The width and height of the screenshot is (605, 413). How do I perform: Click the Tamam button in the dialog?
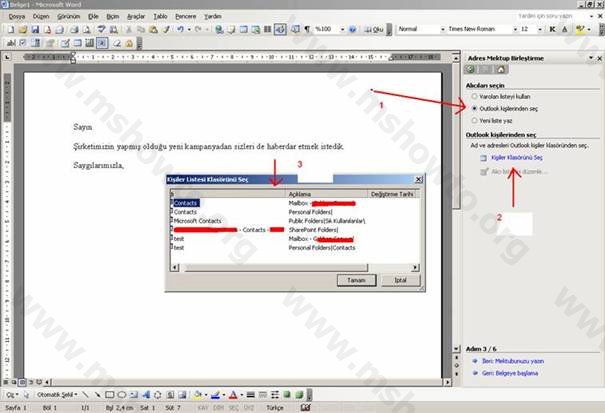(356, 280)
